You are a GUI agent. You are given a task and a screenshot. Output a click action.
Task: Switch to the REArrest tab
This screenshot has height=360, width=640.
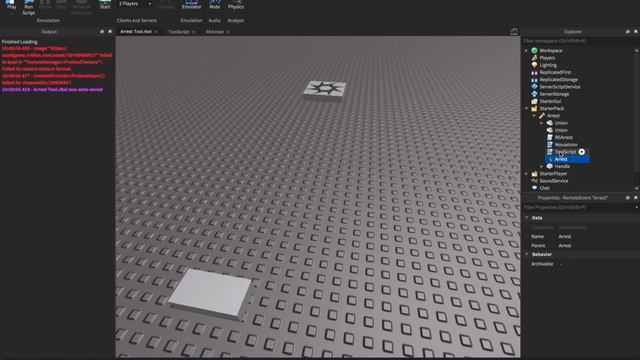215,32
